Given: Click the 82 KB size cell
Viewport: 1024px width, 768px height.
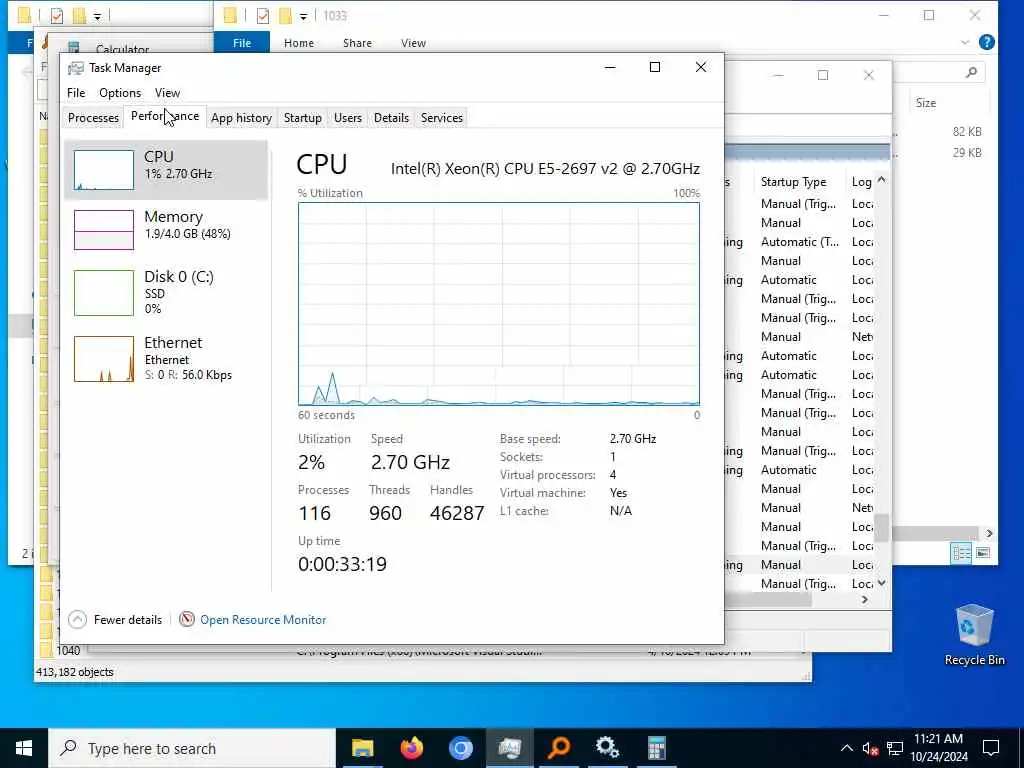Looking at the screenshot, I should tap(967, 131).
